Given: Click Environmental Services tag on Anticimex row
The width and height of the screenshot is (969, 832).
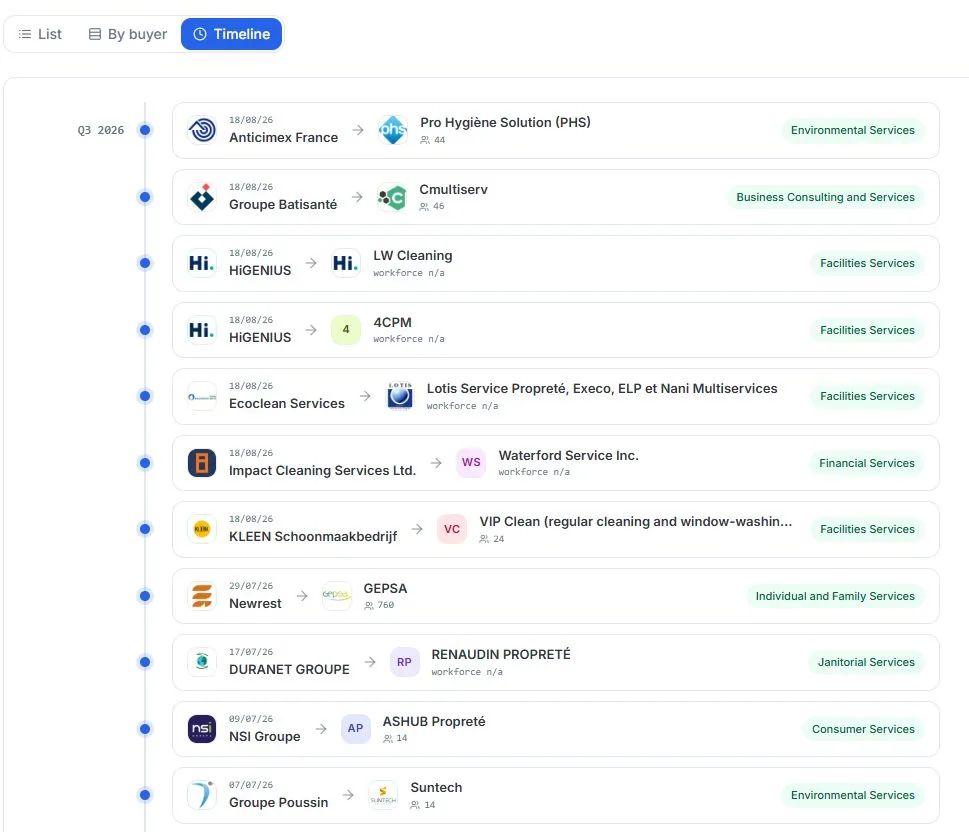Looking at the screenshot, I should coord(852,130).
